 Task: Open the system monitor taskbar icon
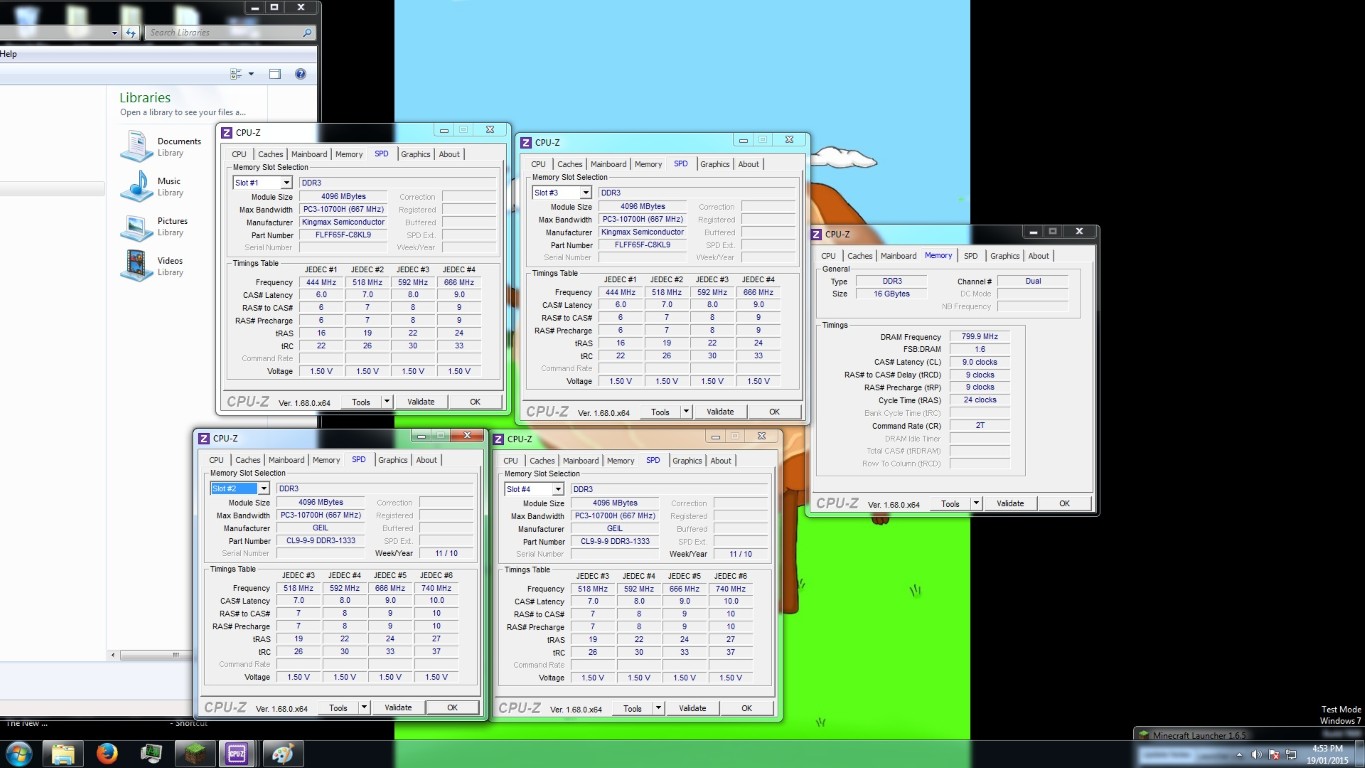151,753
